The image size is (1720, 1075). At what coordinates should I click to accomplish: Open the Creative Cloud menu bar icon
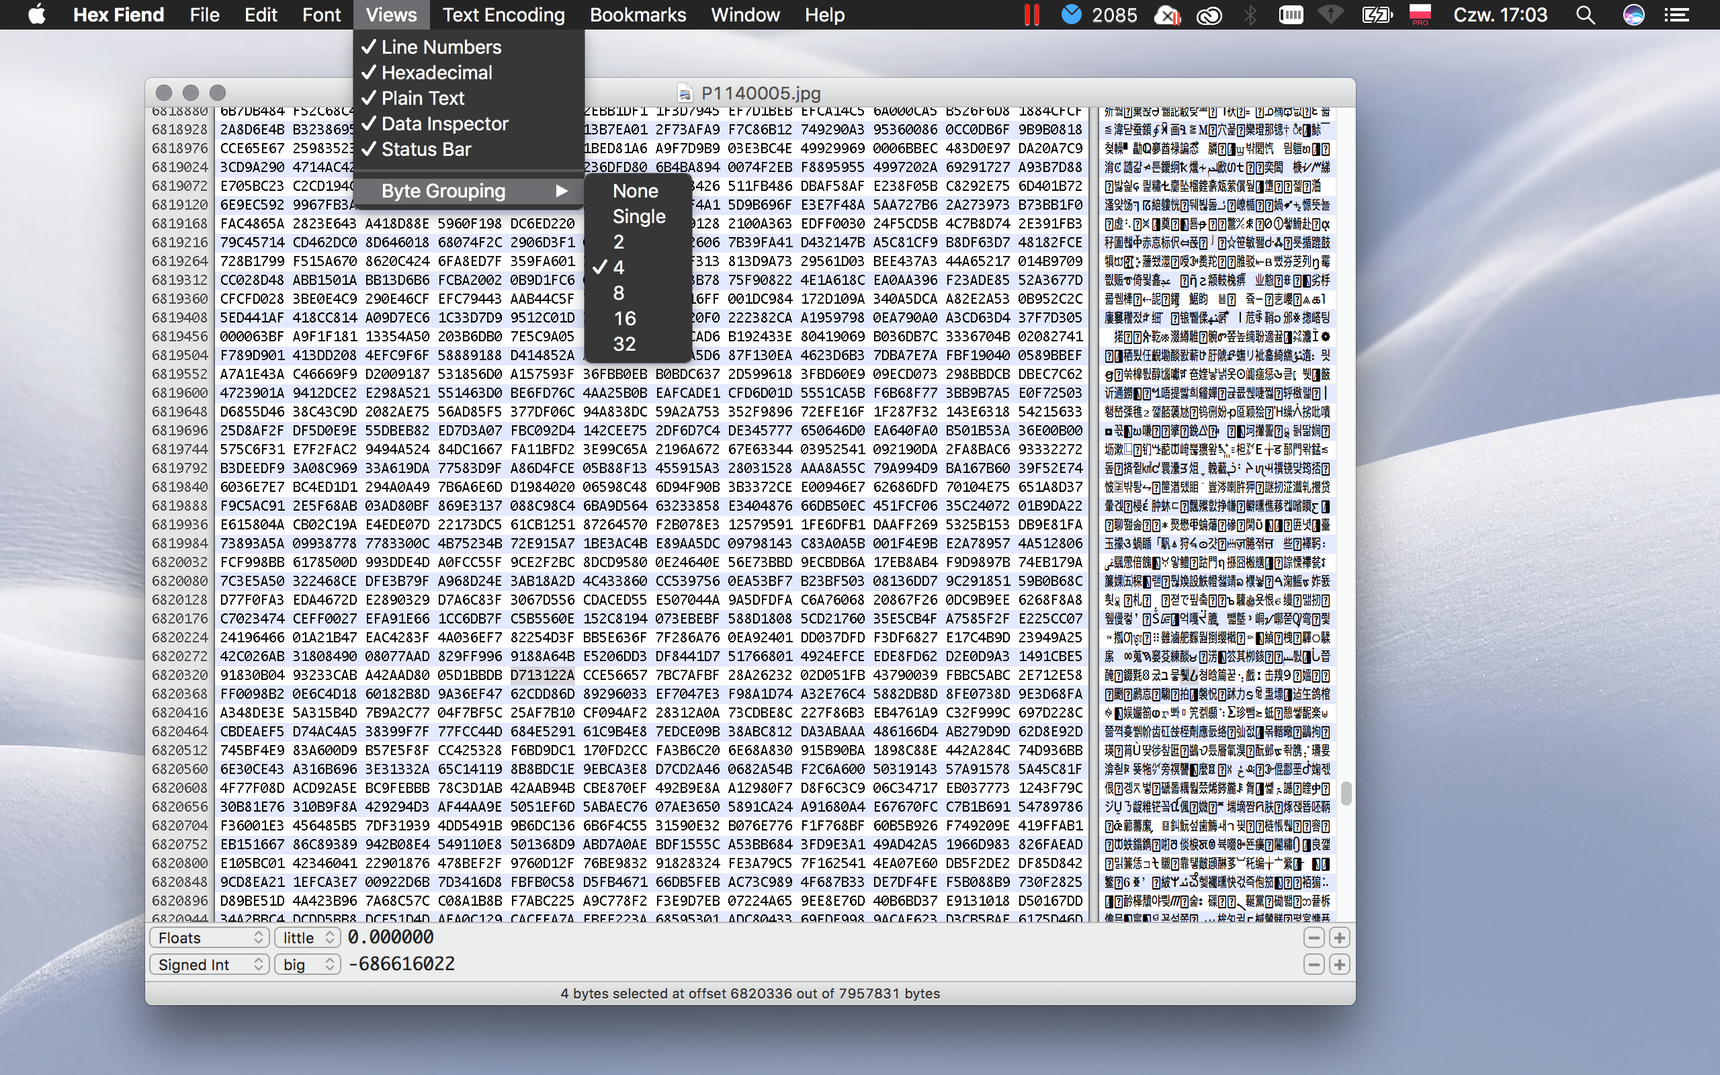[x=1209, y=15]
